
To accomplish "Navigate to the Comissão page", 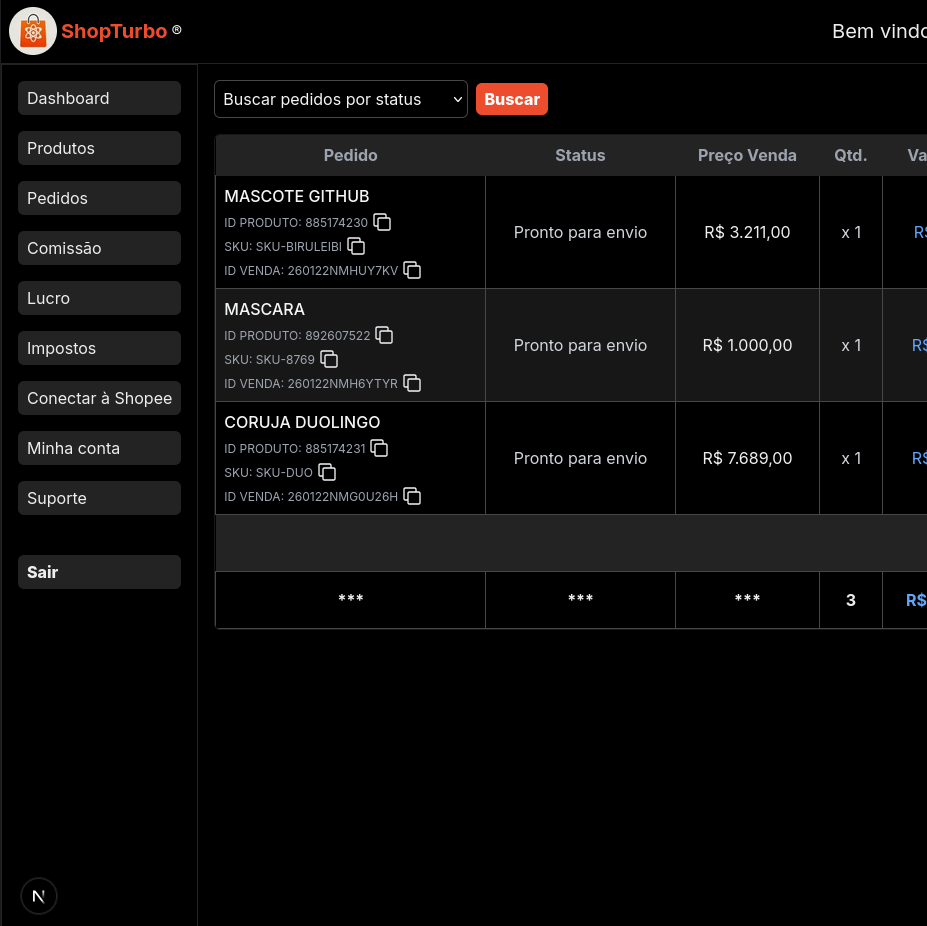I will [x=99, y=248].
